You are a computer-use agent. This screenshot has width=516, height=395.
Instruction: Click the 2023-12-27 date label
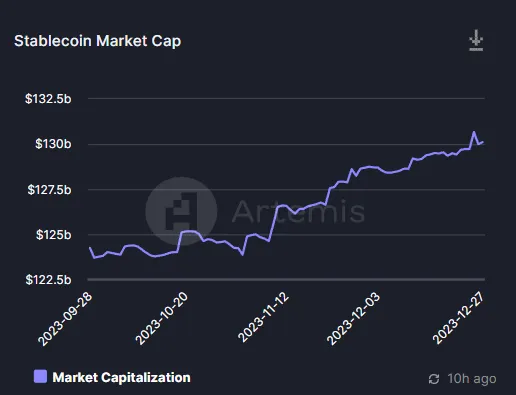coord(458,317)
